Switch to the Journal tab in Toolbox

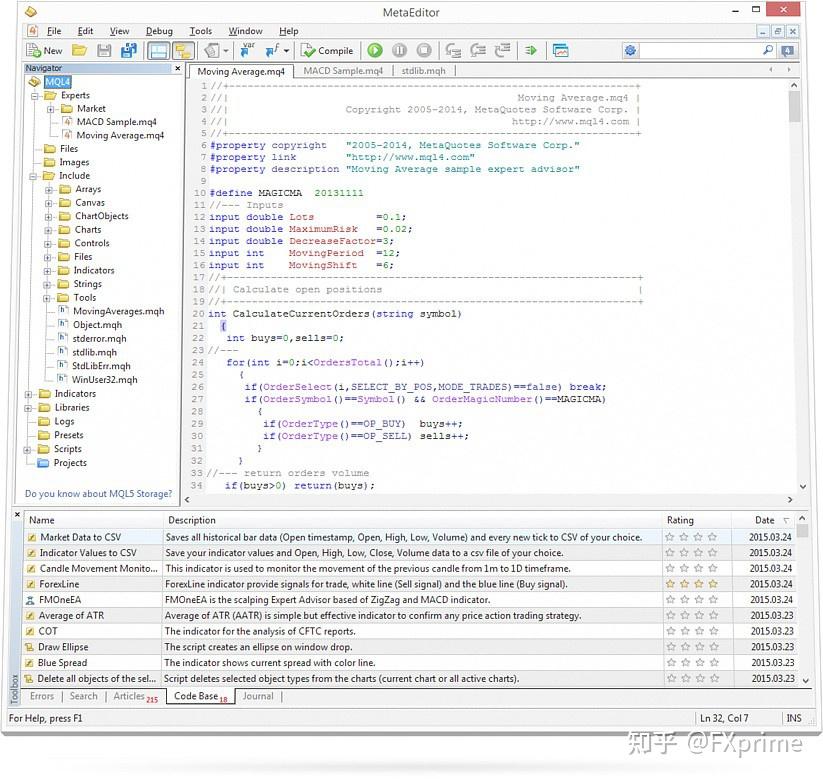(258, 696)
